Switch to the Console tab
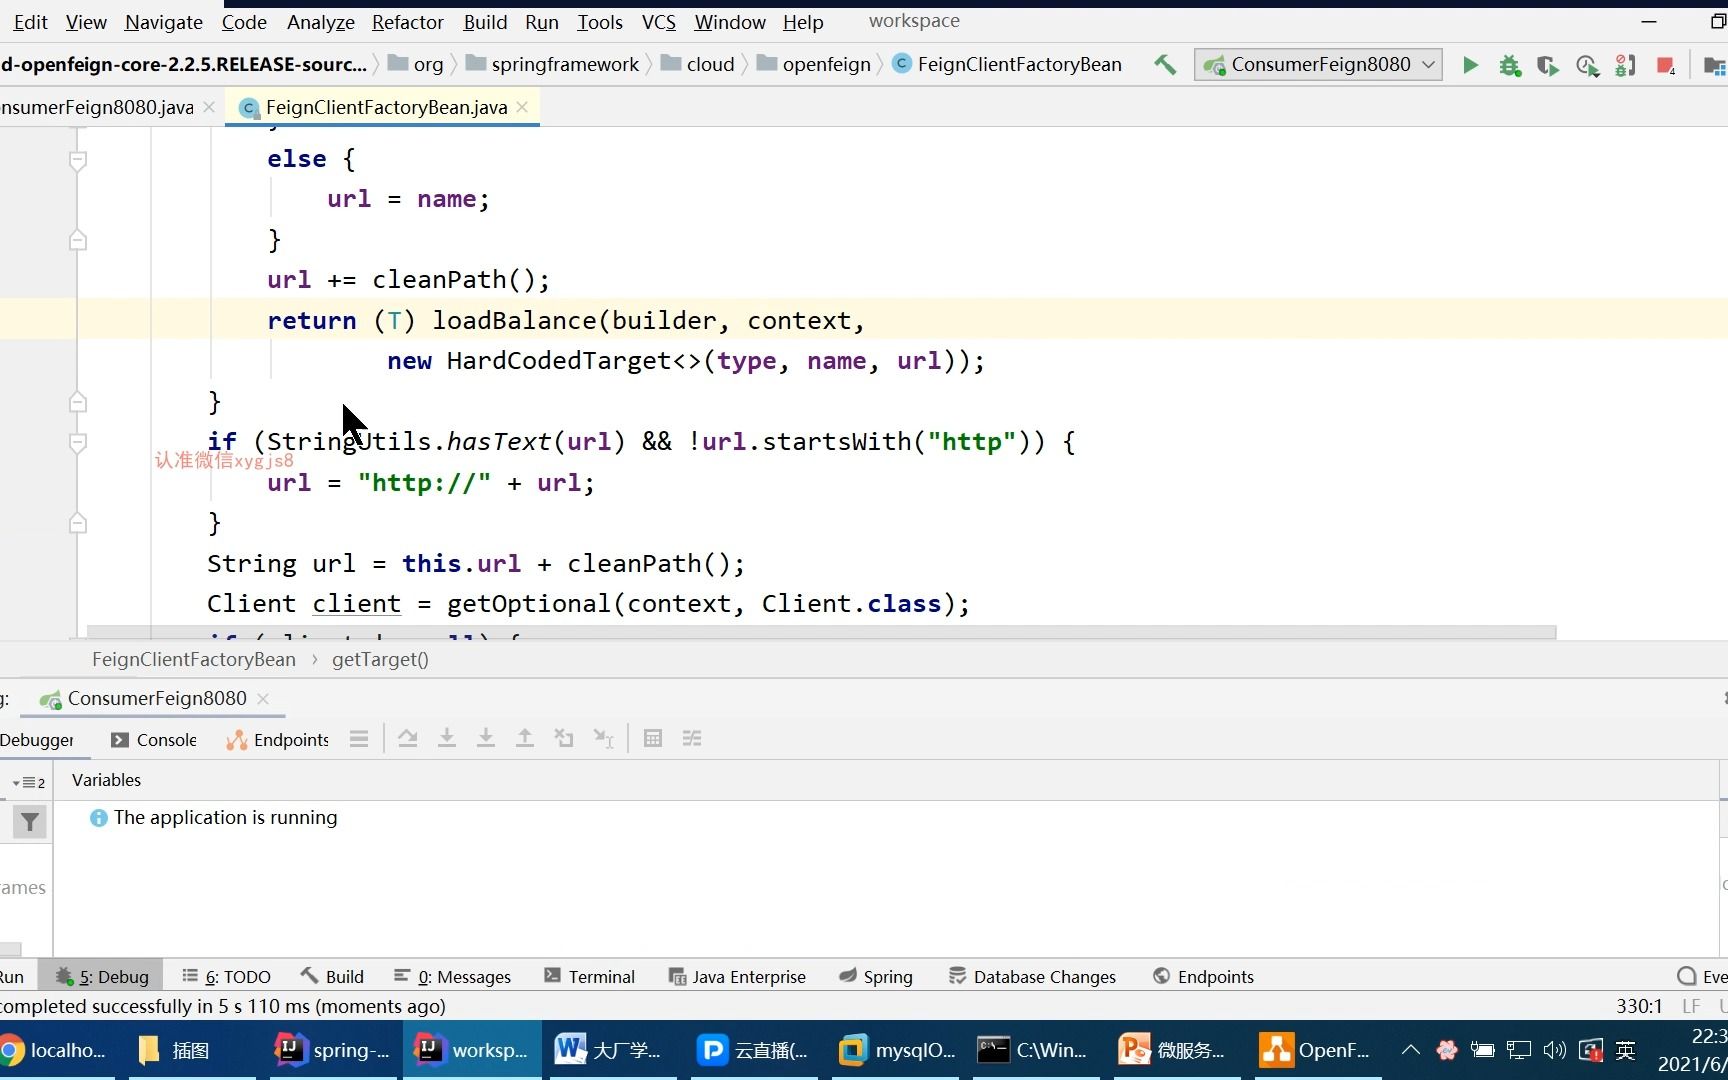 pos(154,740)
